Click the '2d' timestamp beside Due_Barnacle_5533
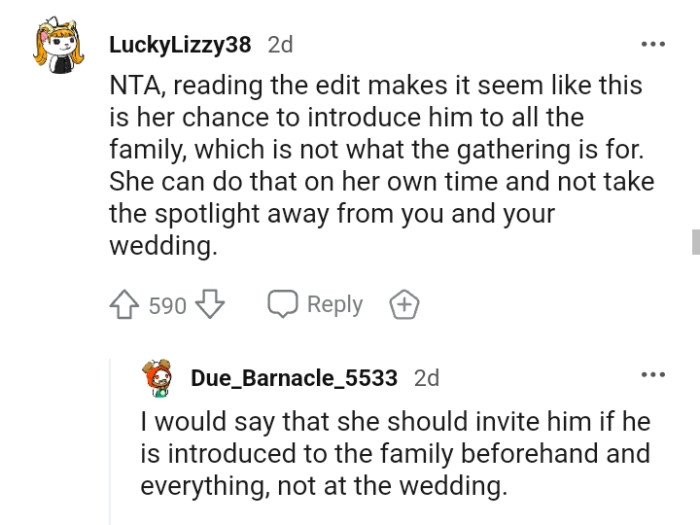The width and height of the screenshot is (700, 525). pos(426,378)
